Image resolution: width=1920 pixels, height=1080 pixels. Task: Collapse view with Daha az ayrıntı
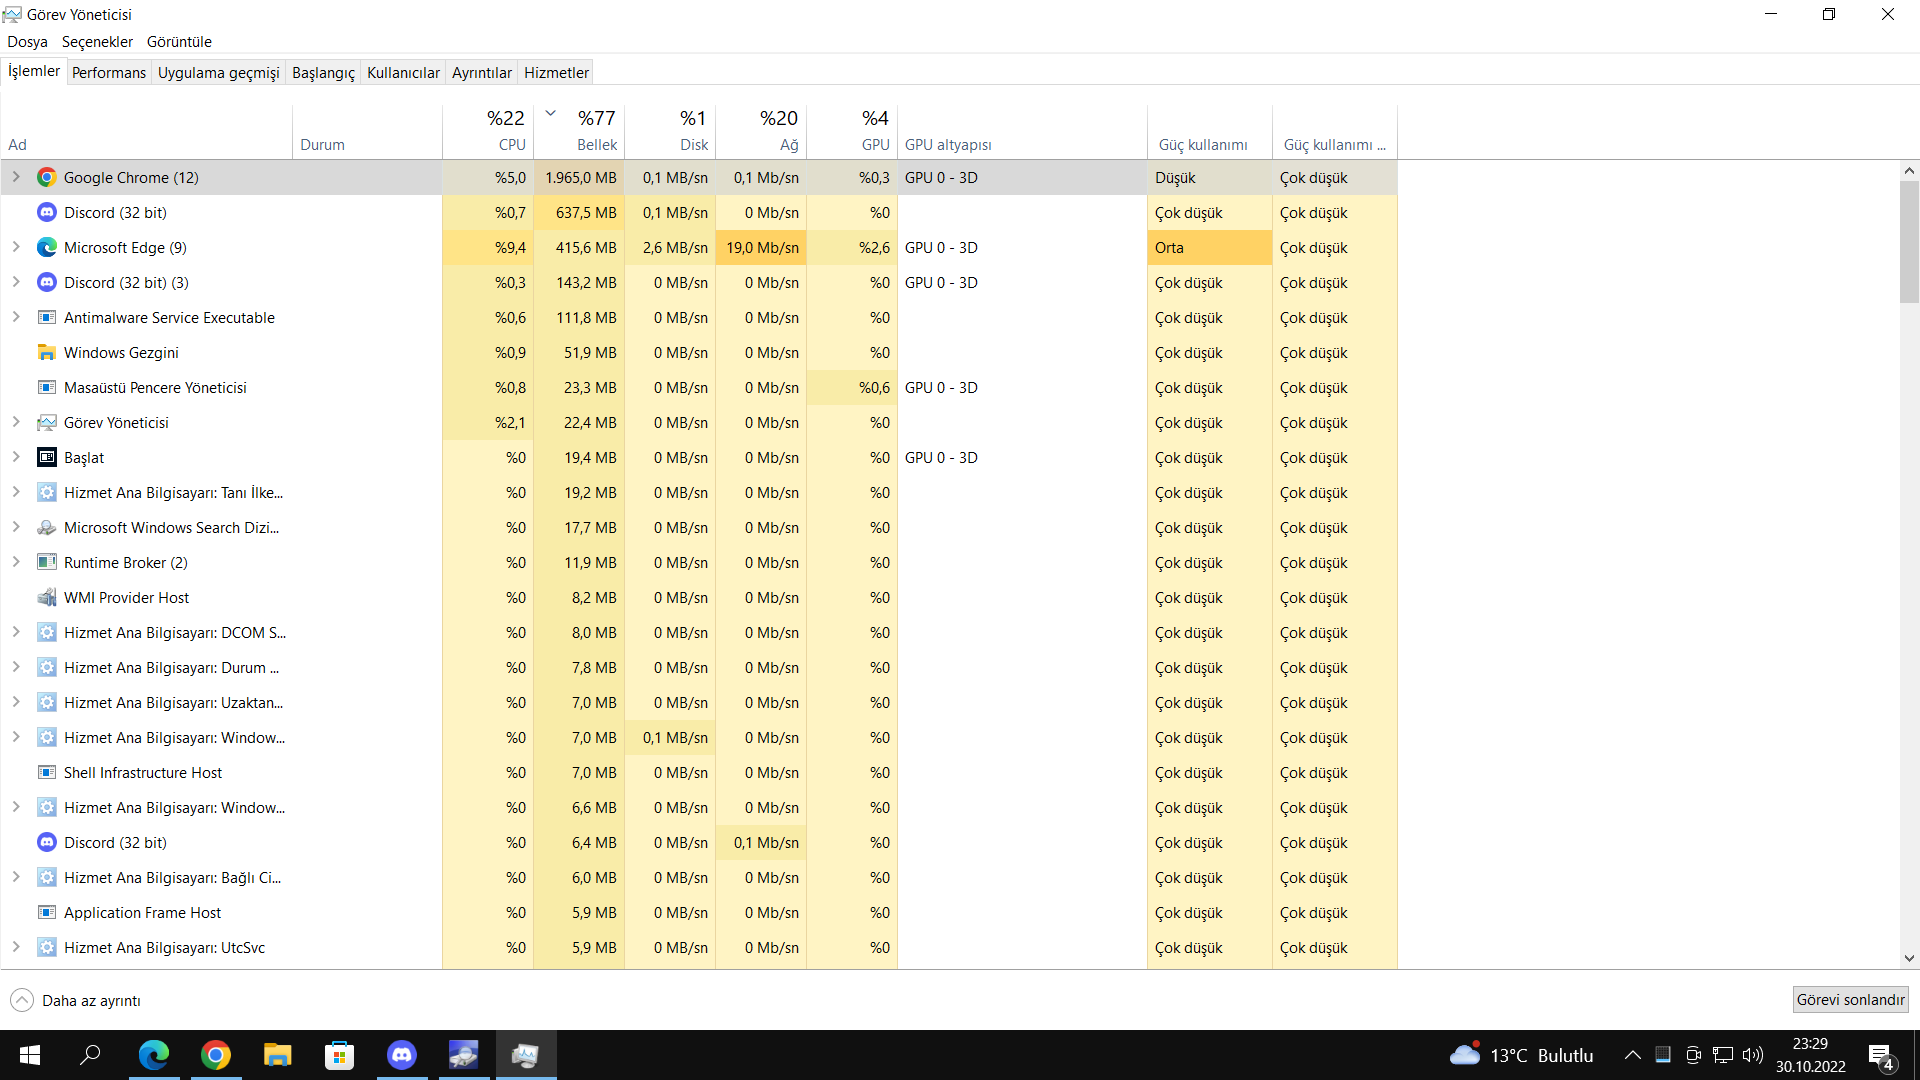pos(76,1000)
